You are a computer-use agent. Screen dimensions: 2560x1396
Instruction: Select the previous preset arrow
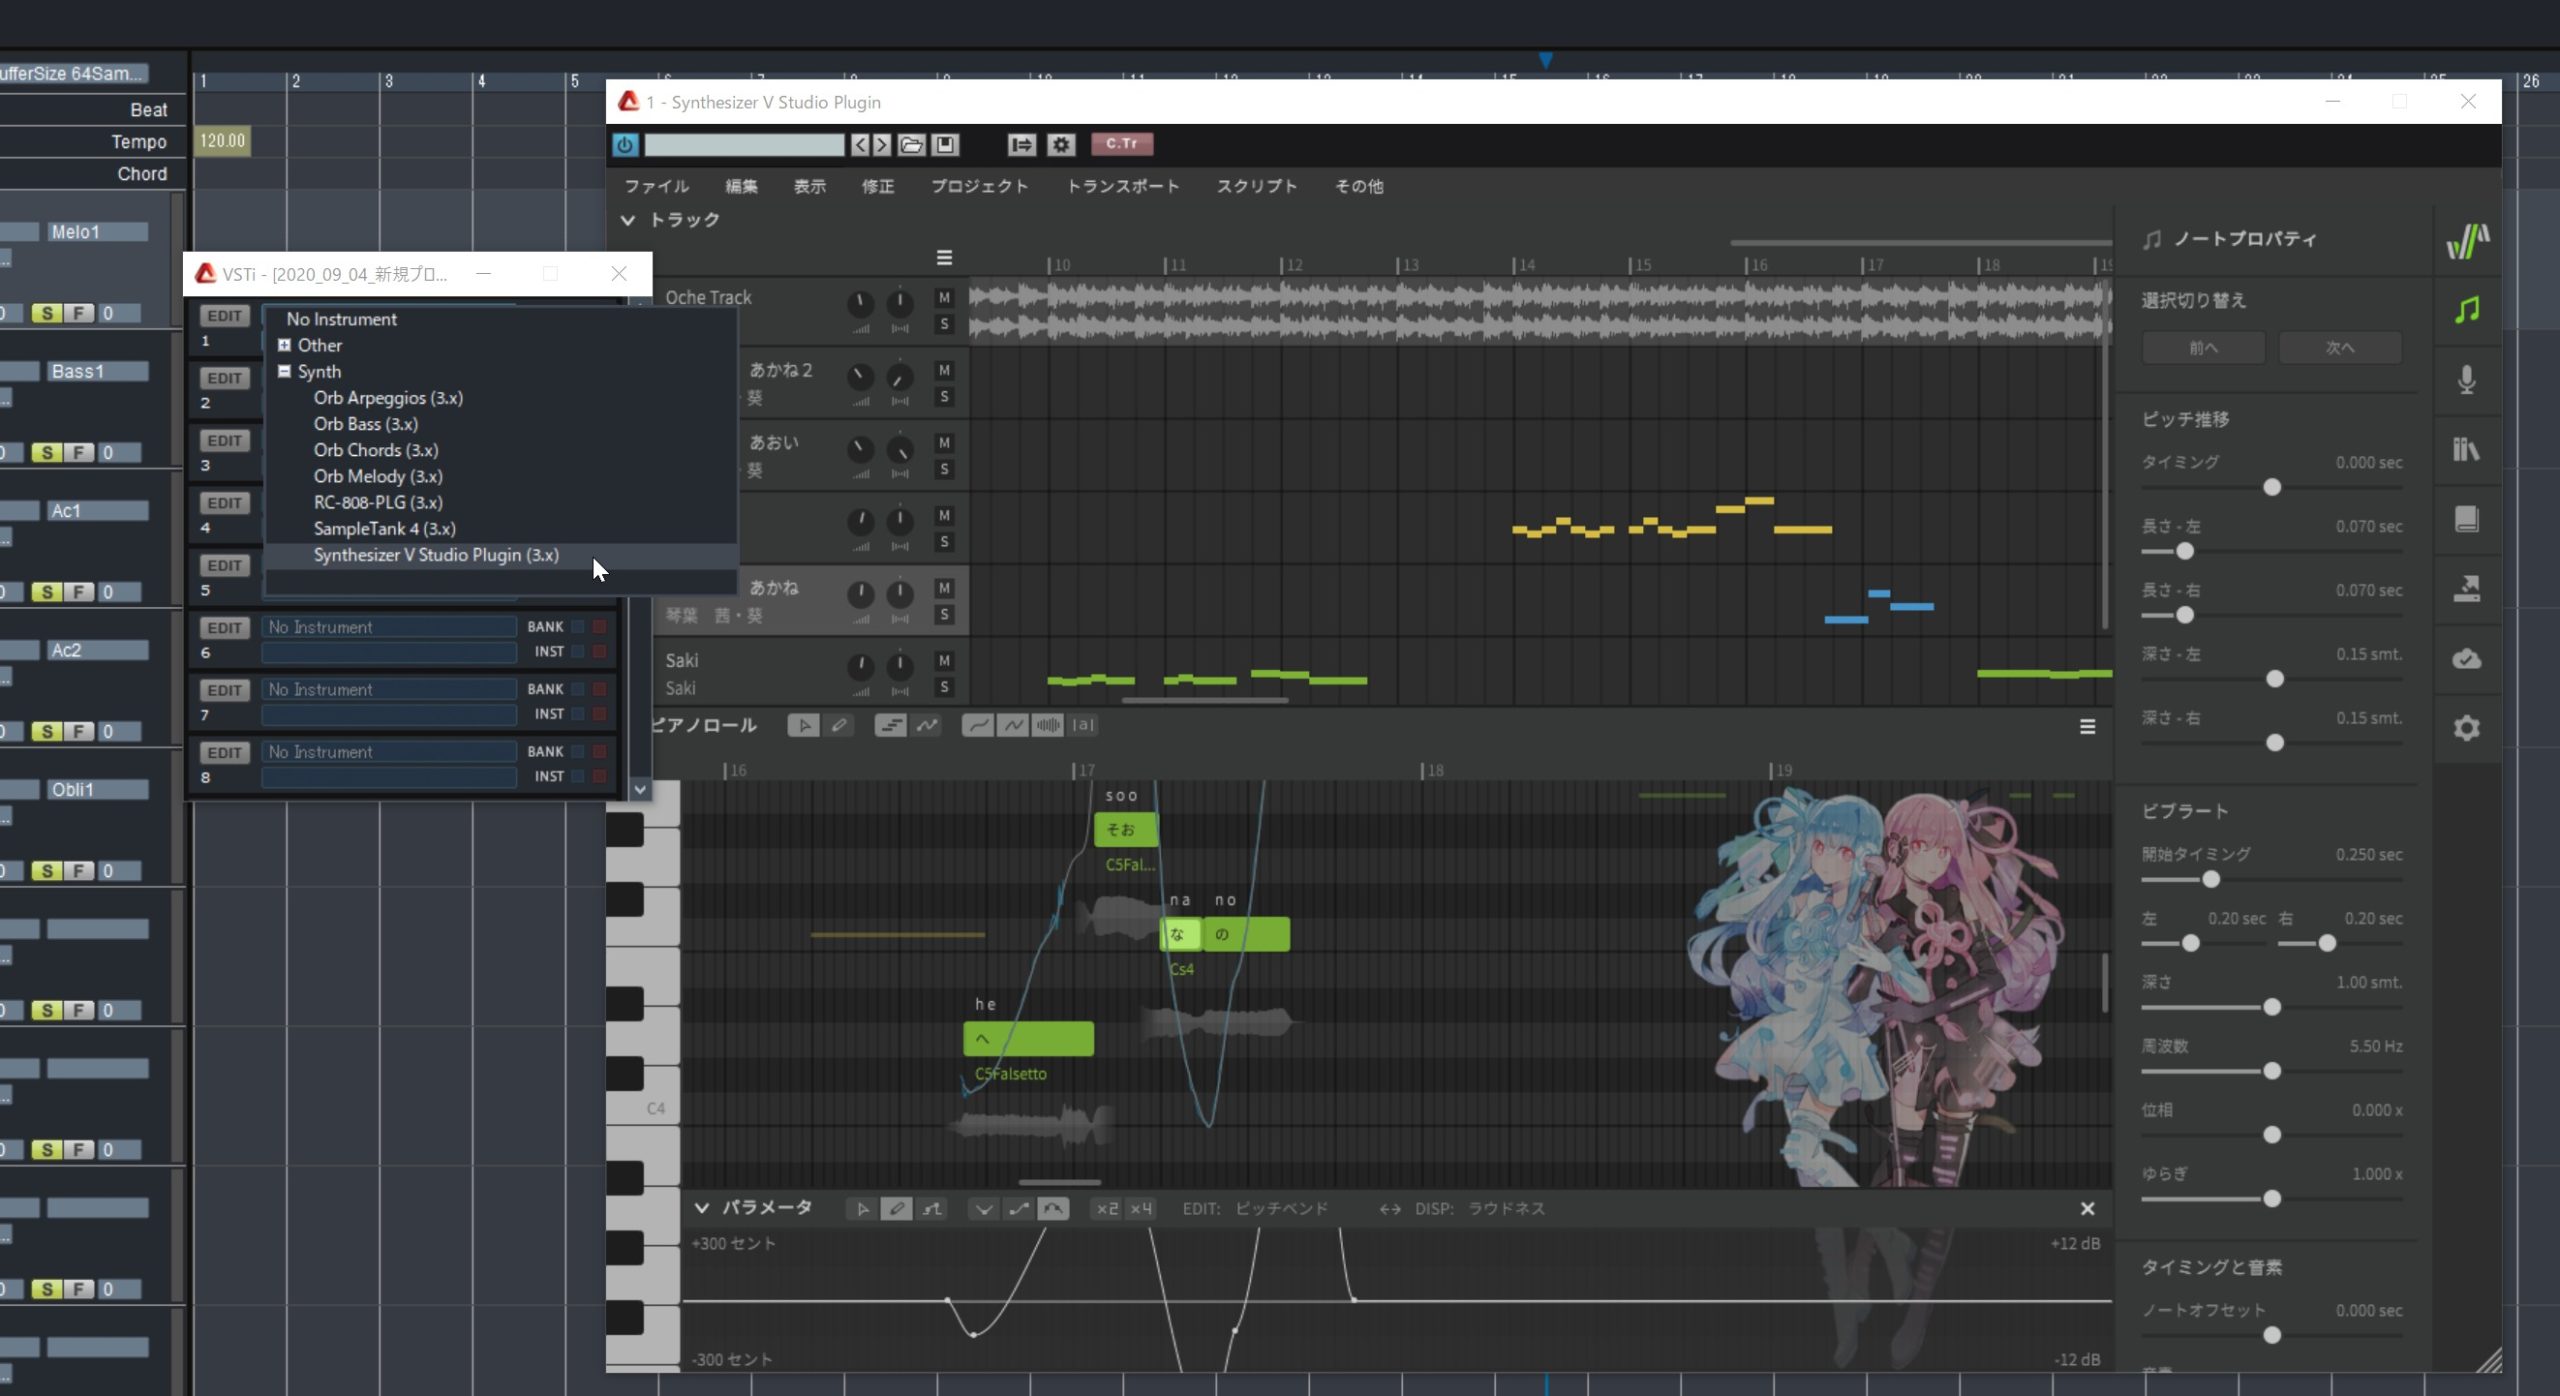click(860, 145)
